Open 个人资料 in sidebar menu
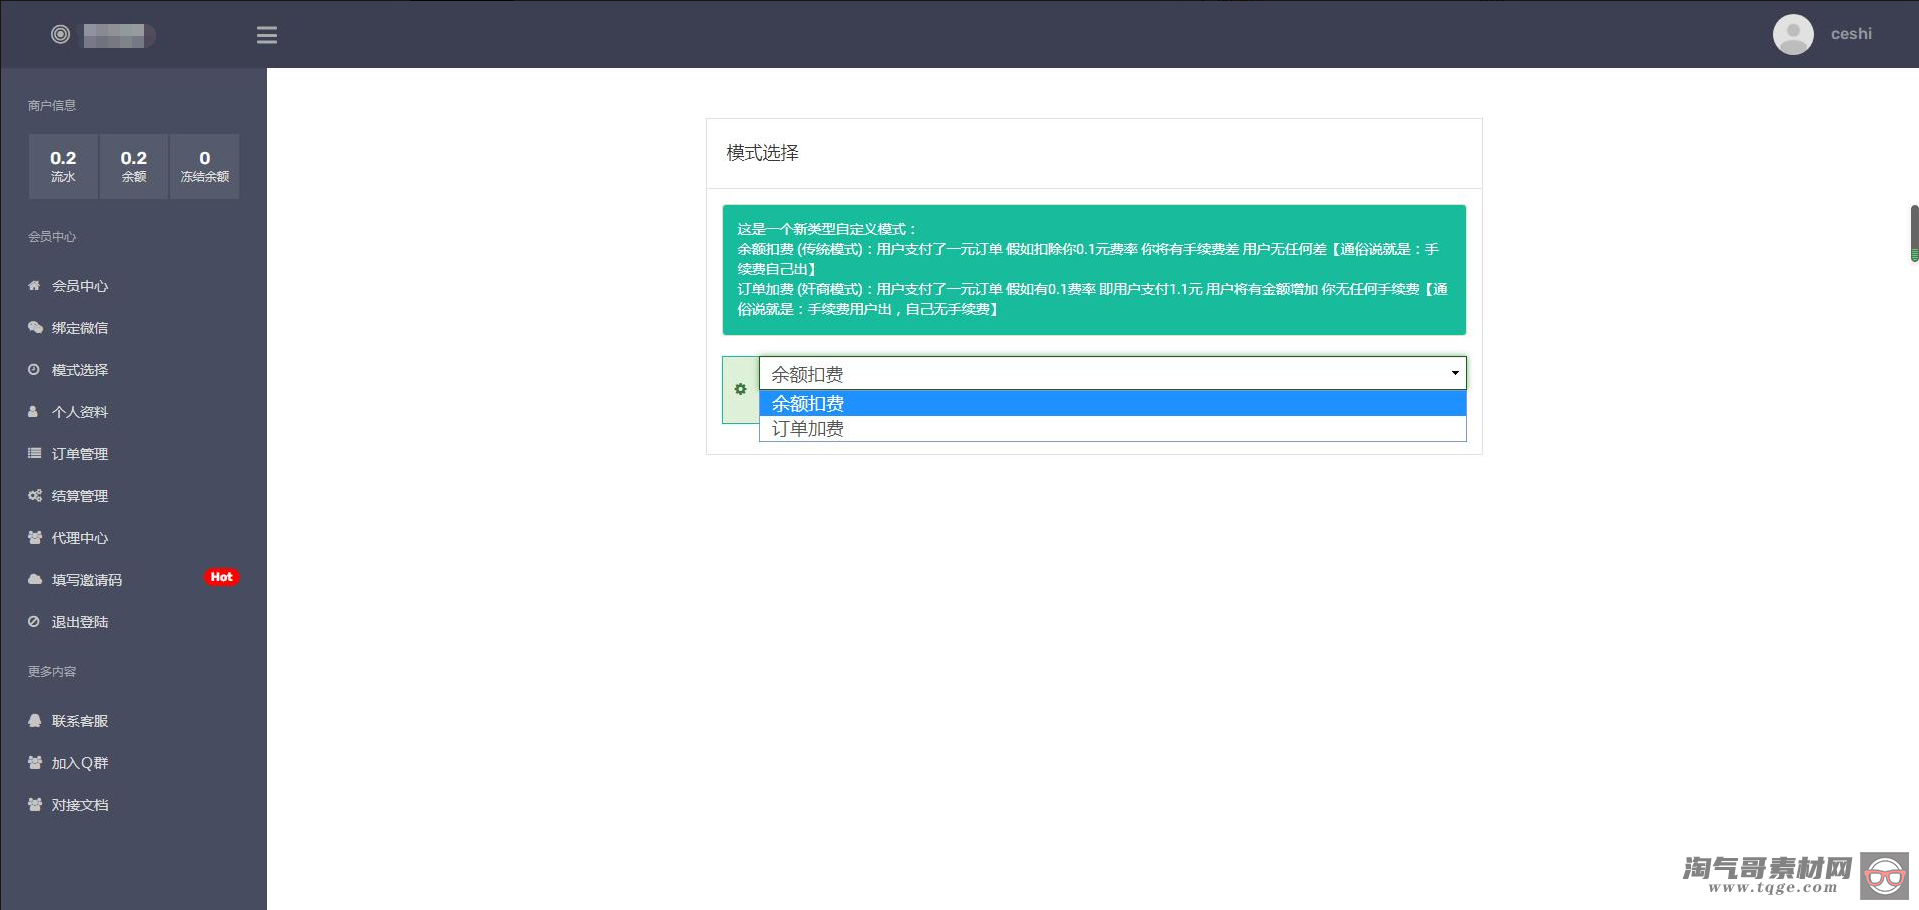Image resolution: width=1919 pixels, height=910 pixels. (79, 412)
